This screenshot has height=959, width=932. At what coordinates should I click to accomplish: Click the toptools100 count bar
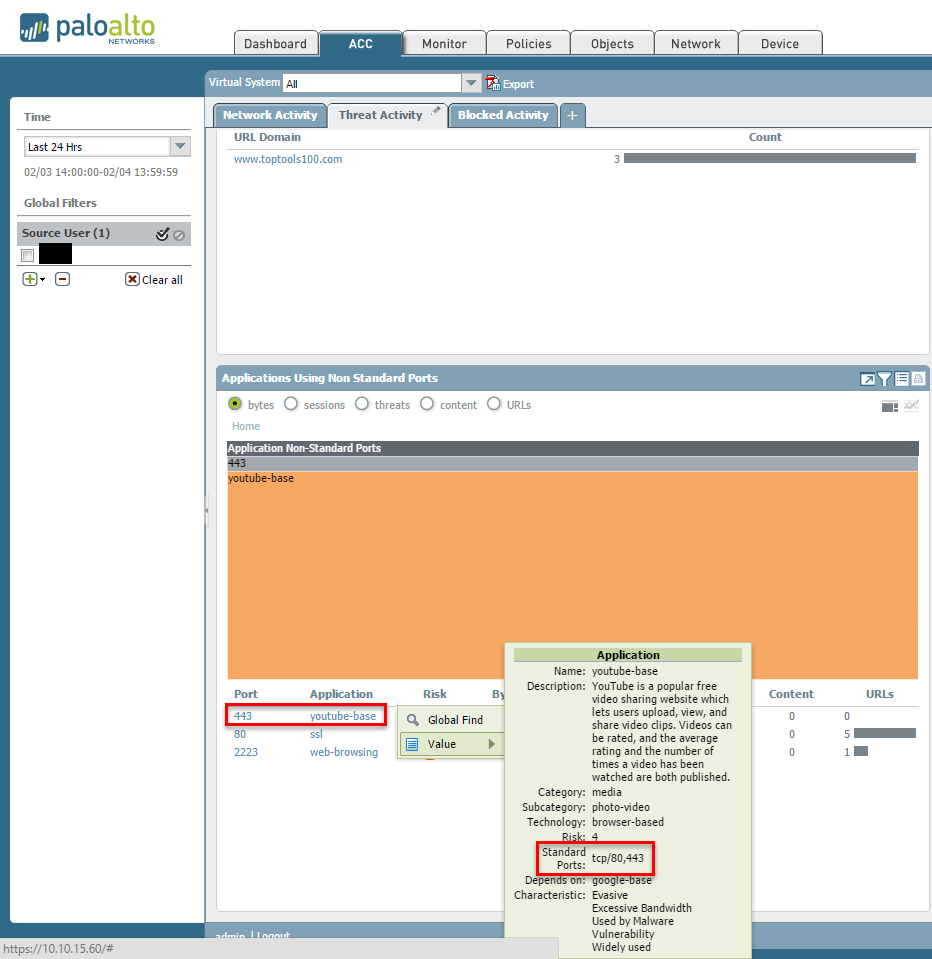click(x=769, y=158)
